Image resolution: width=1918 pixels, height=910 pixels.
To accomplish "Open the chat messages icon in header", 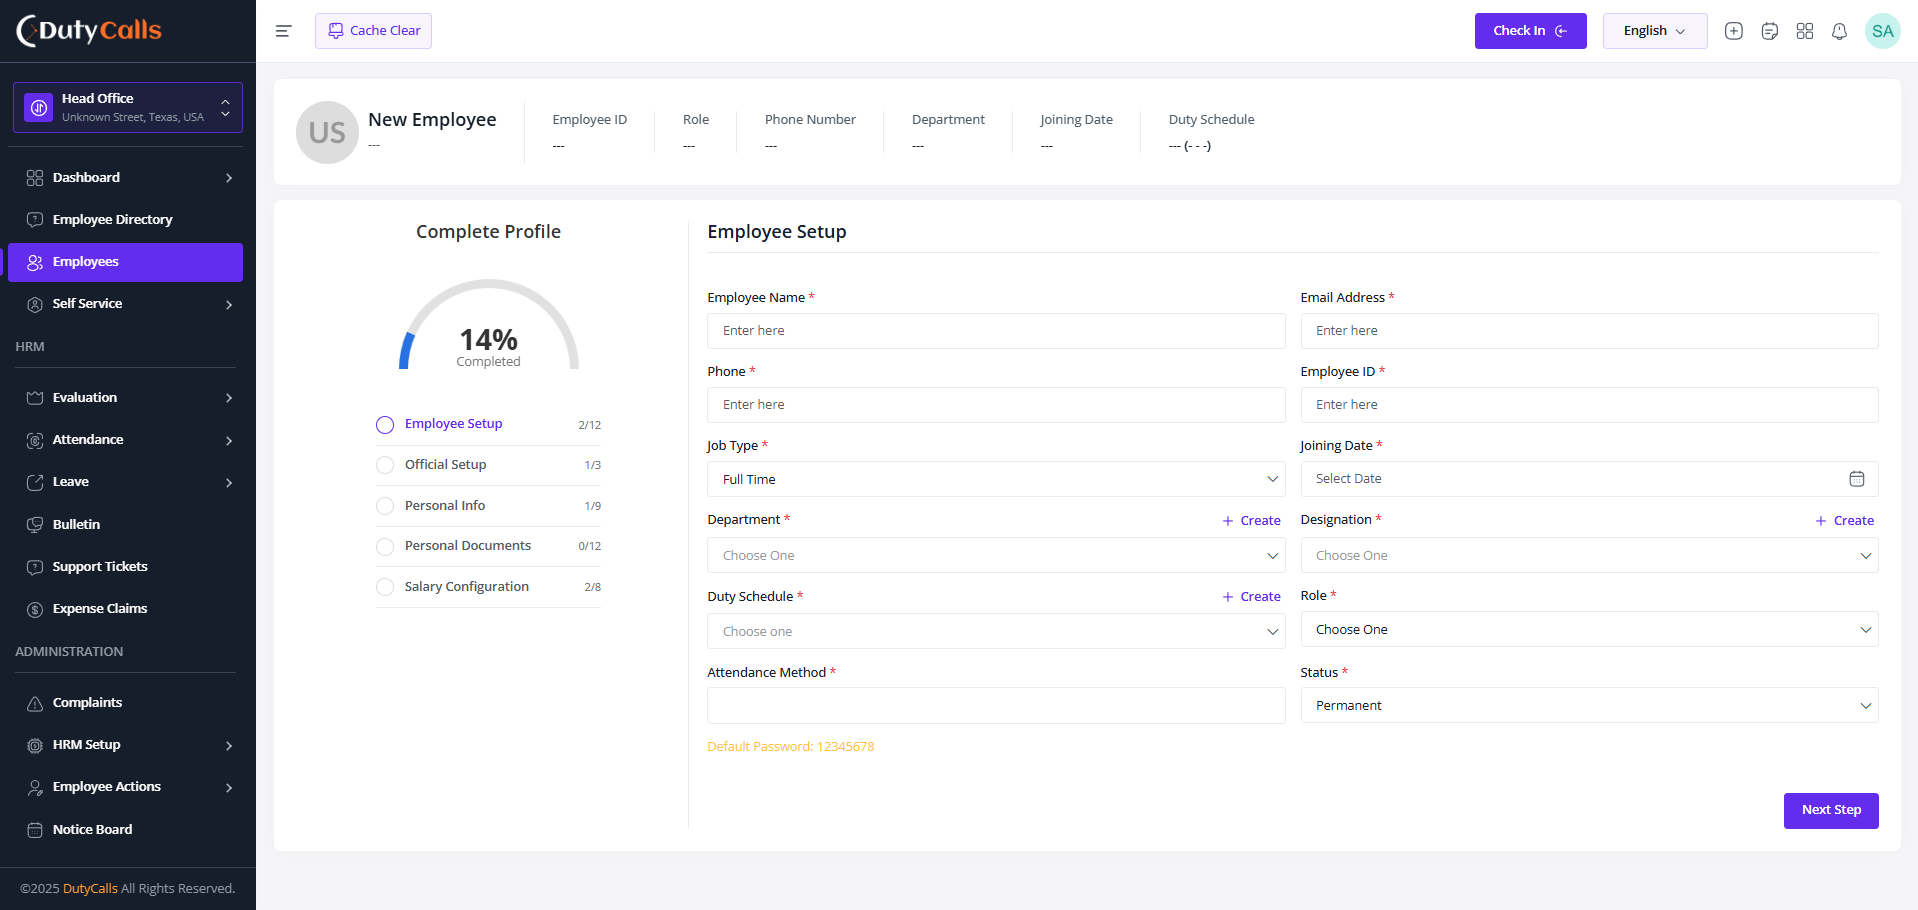I will point(1769,31).
